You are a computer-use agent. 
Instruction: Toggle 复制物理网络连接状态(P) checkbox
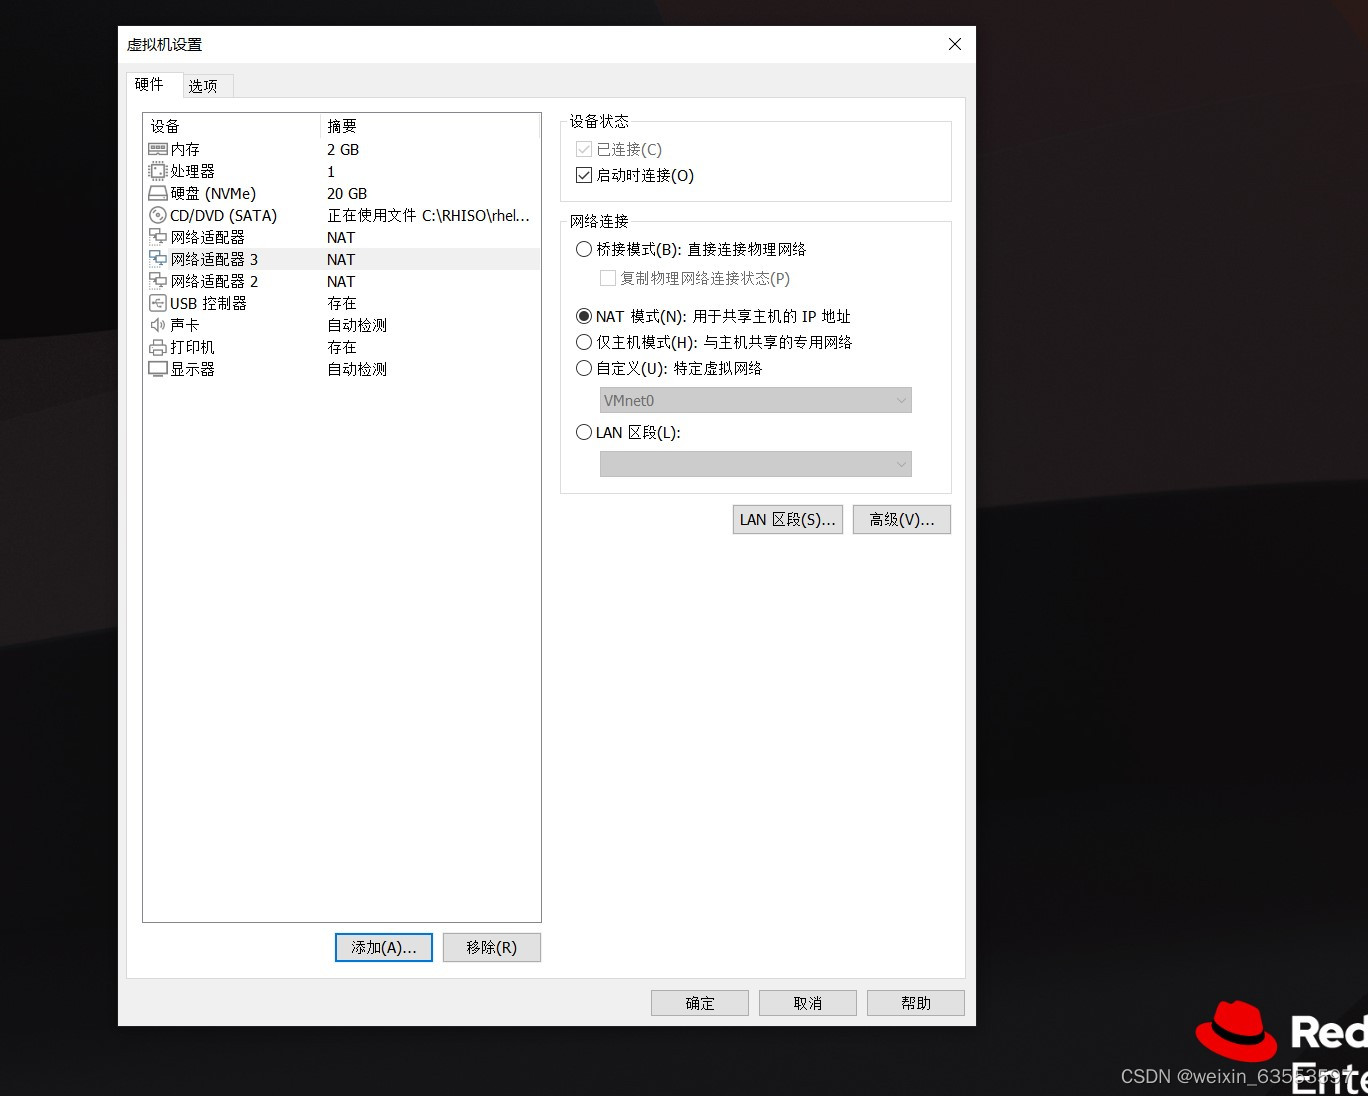coord(608,278)
